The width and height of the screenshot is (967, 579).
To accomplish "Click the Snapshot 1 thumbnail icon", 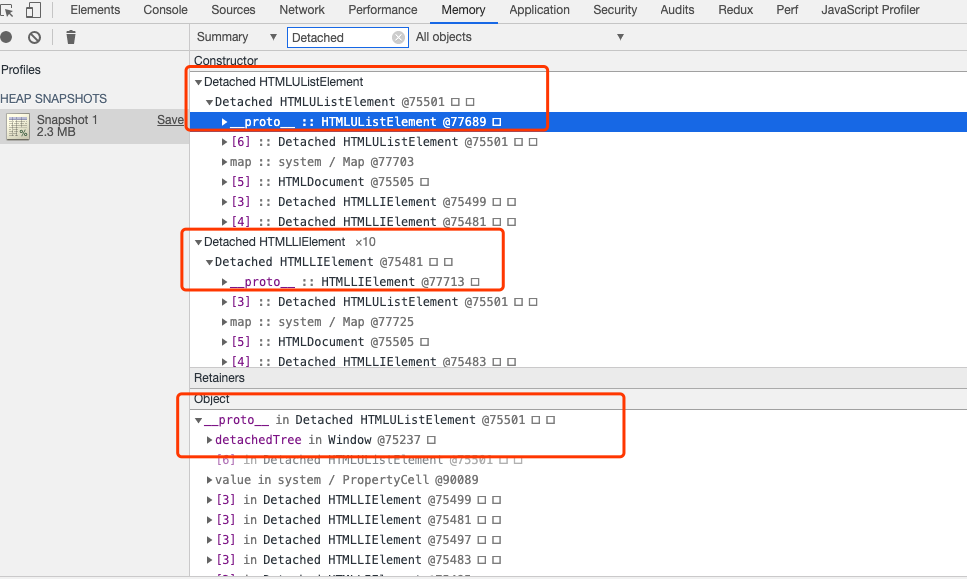I will [16, 127].
